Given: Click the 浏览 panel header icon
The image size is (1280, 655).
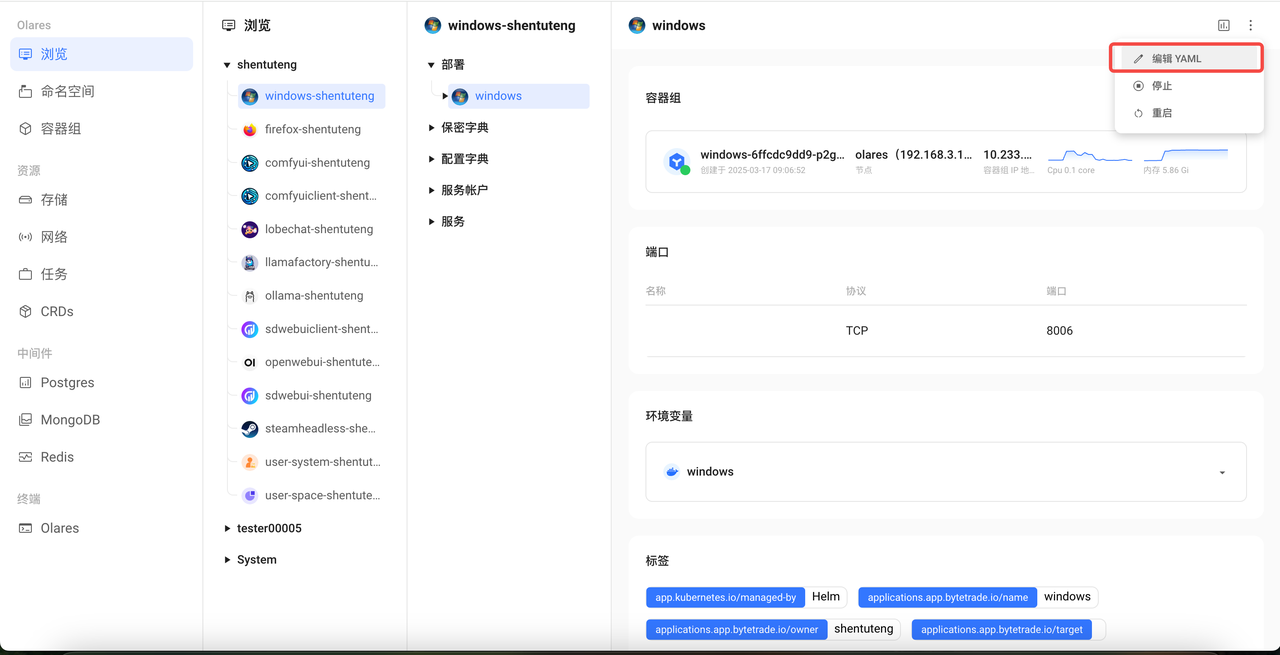Looking at the screenshot, I should 229,26.
